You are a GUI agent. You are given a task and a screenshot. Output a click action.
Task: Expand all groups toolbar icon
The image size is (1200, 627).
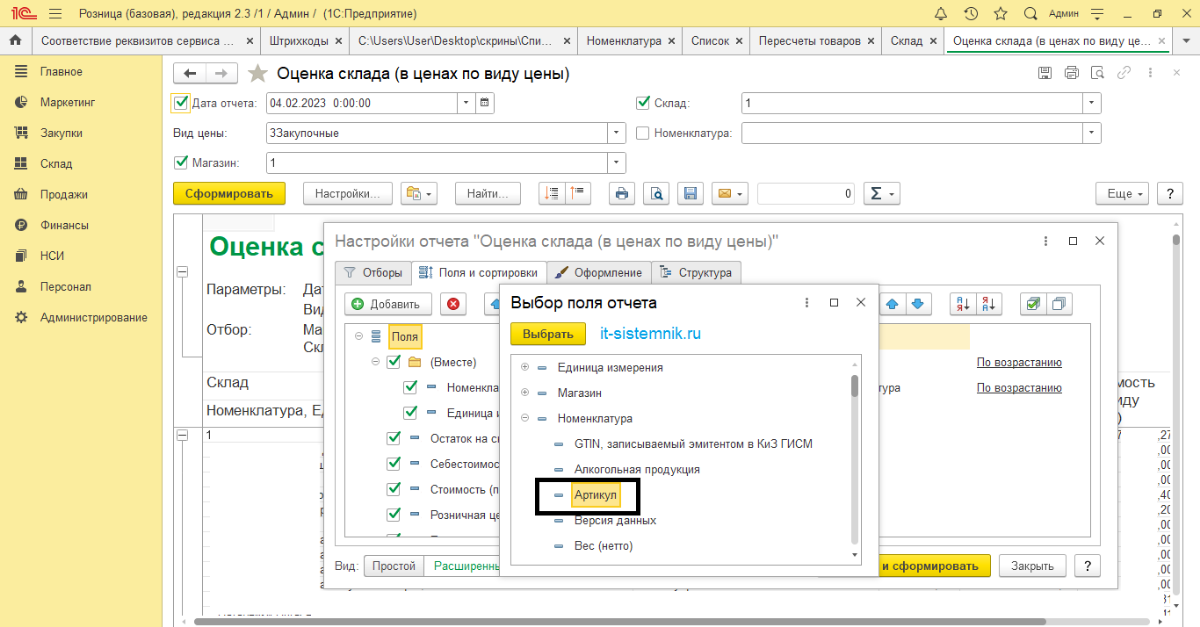coord(552,194)
